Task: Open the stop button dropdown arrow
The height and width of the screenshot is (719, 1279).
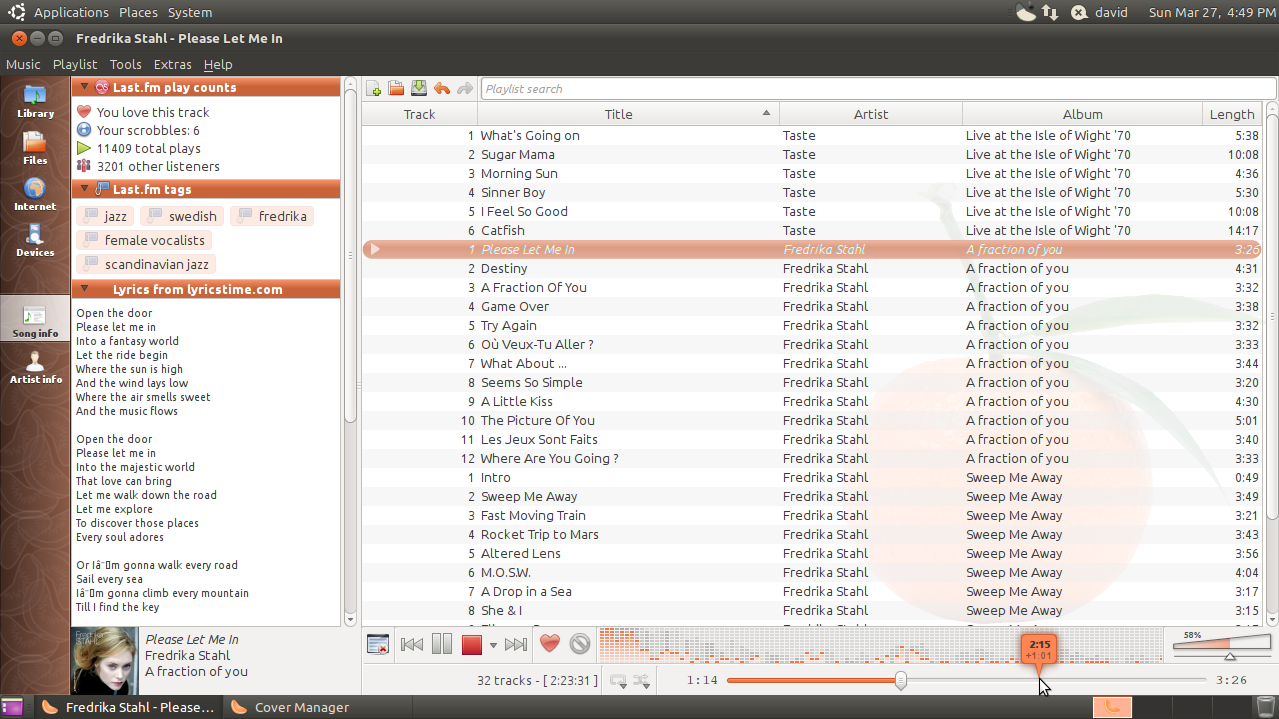Action: point(491,645)
